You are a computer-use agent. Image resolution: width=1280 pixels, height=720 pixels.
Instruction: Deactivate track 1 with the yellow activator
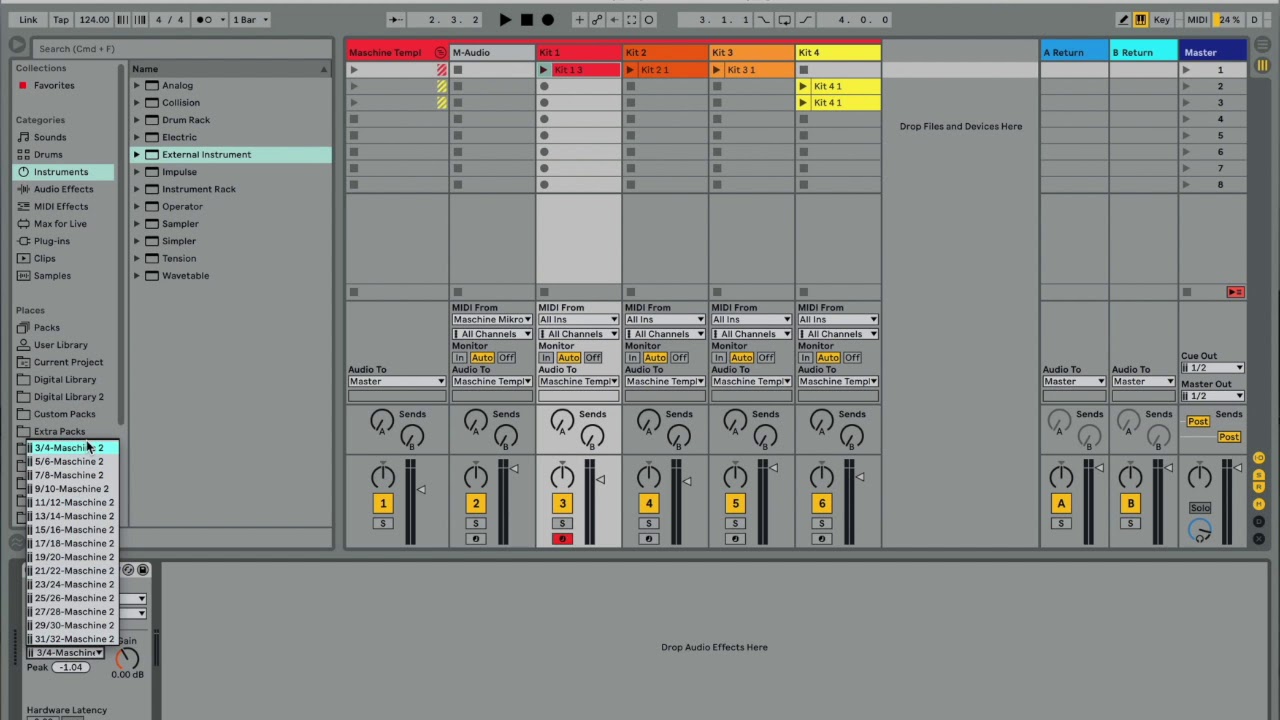[382, 503]
